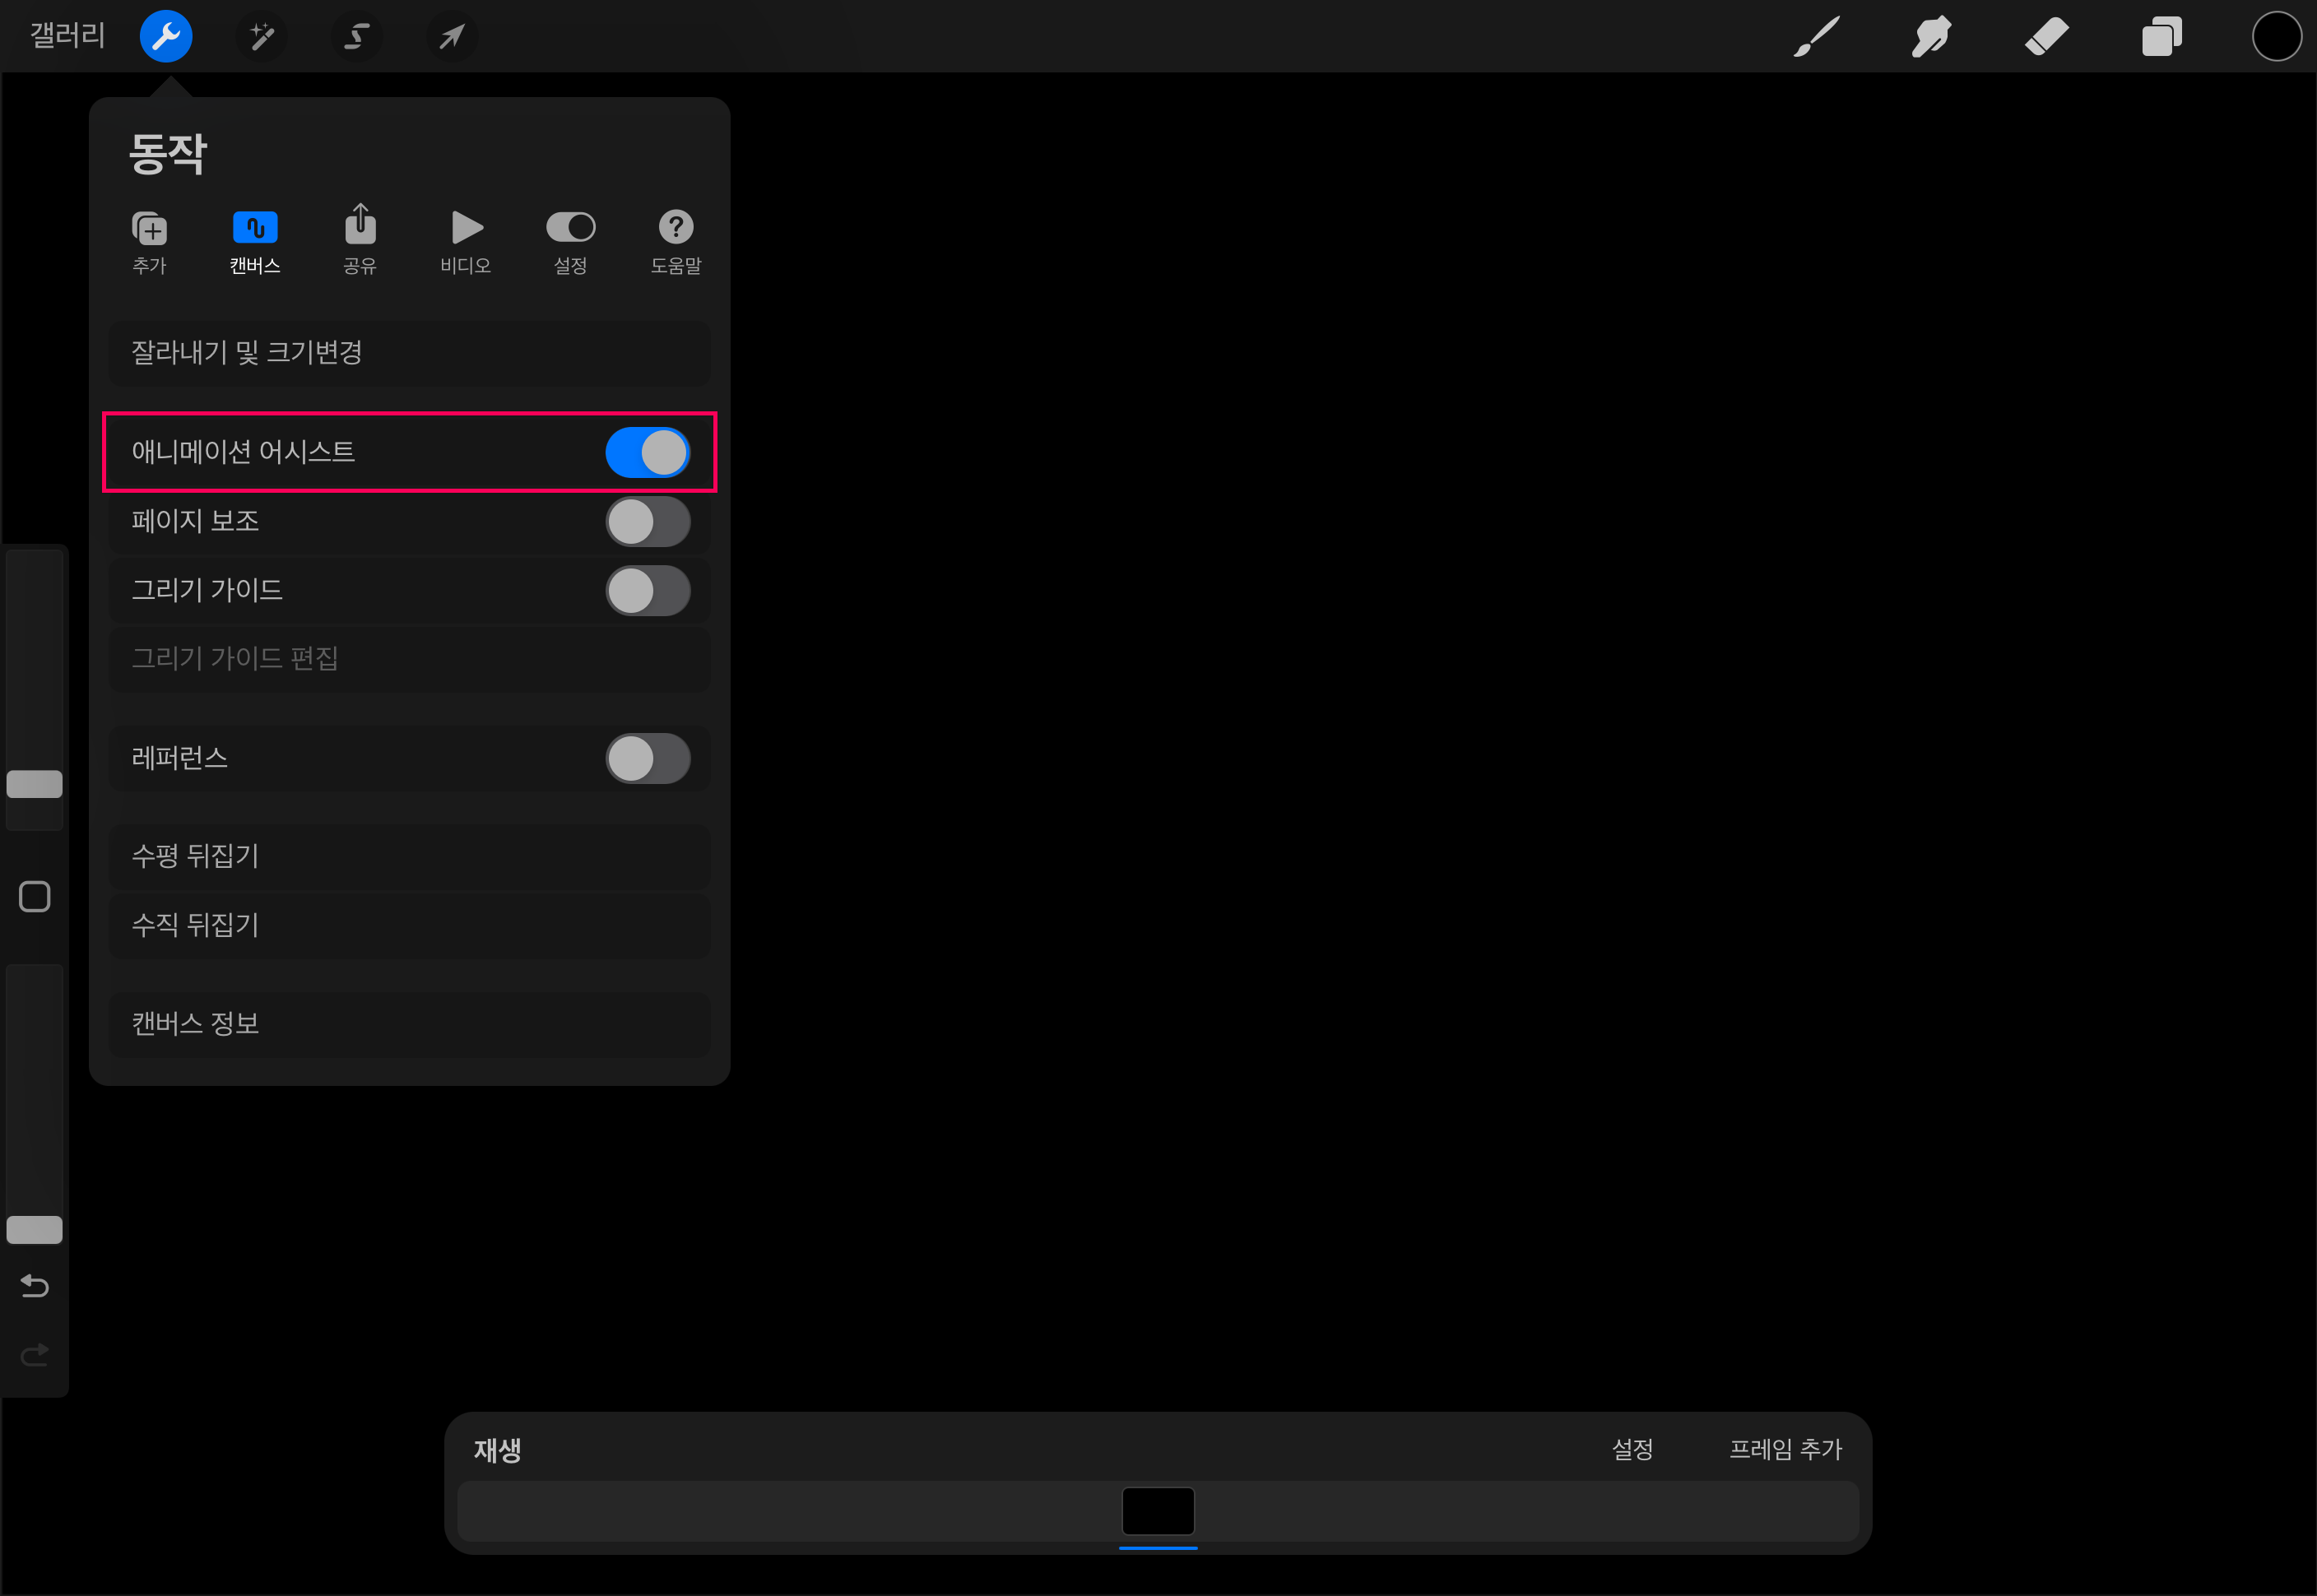Enable the 페이지 보조 toggle

coord(647,522)
